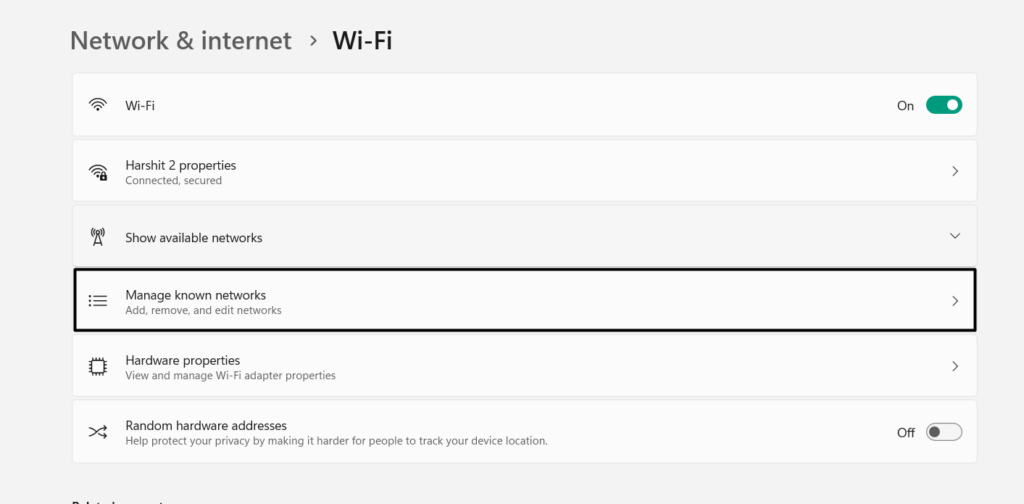Open Harshit 2 properties chevron arrow

pos(955,171)
